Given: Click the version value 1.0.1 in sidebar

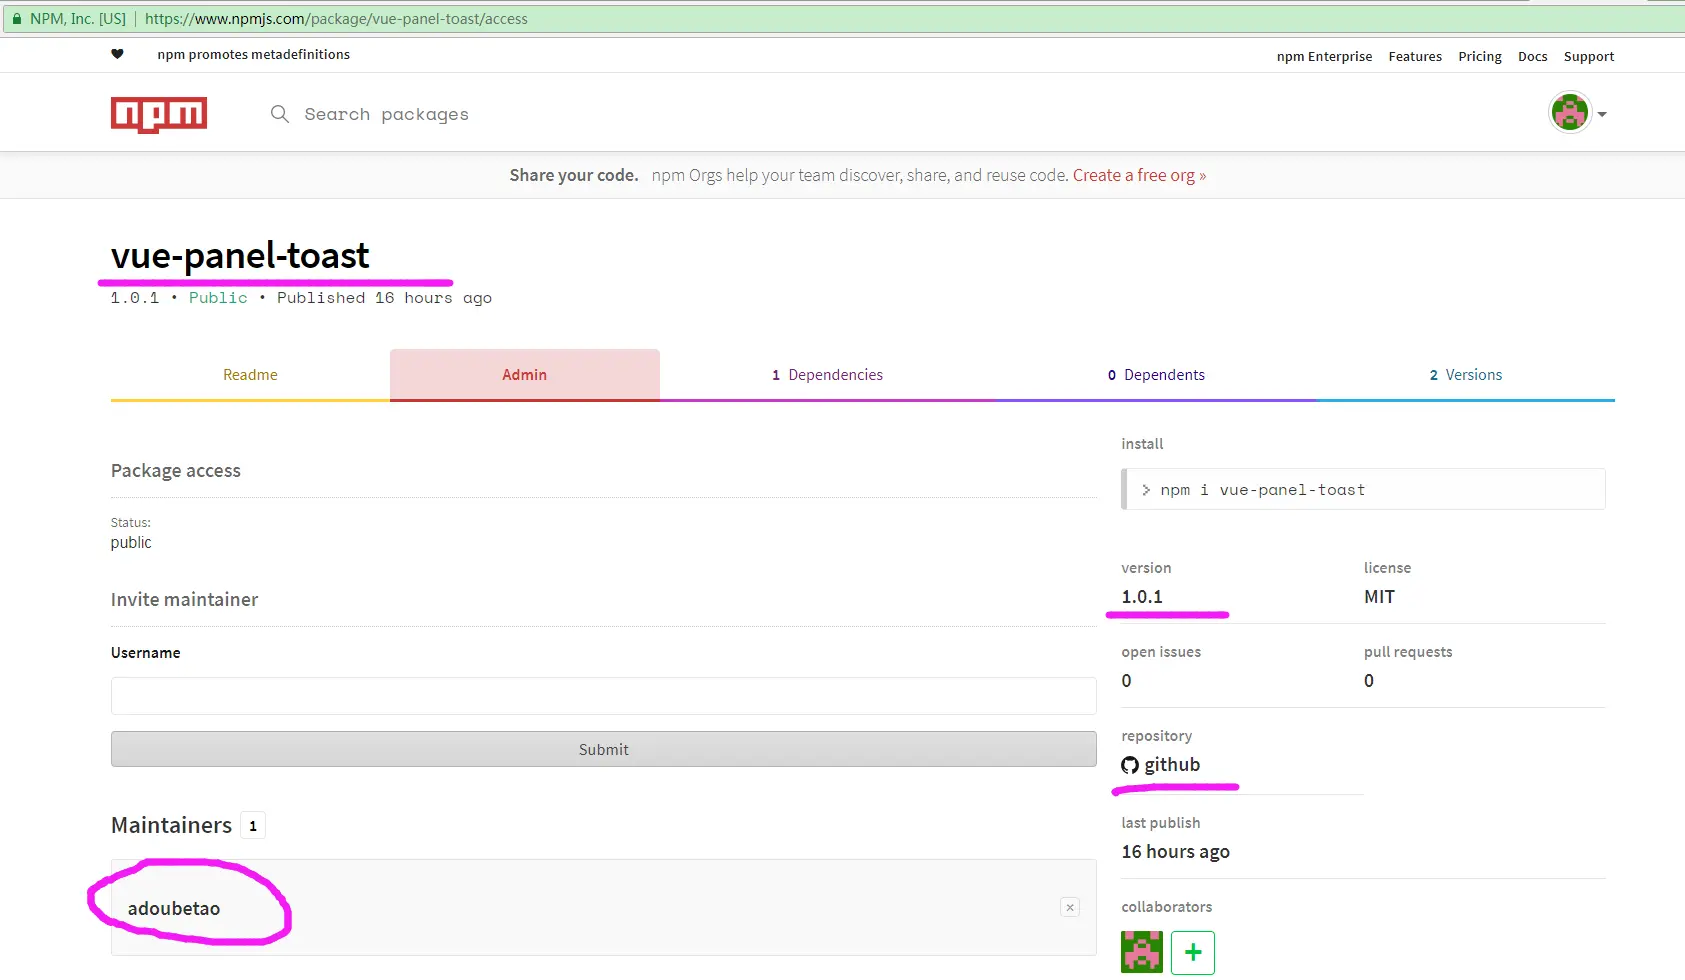Looking at the screenshot, I should pyautogui.click(x=1142, y=597).
